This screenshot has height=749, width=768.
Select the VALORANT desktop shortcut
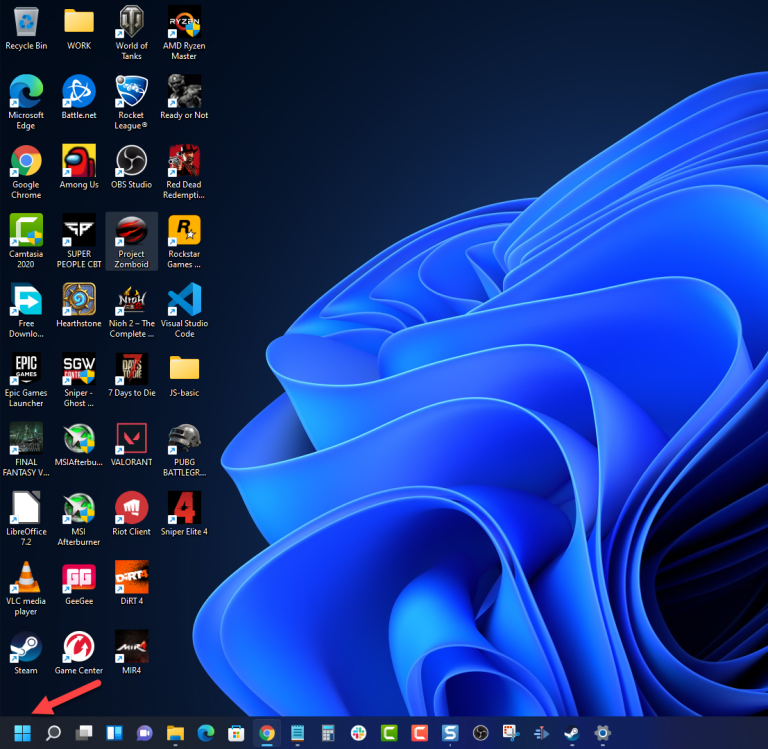point(131,445)
